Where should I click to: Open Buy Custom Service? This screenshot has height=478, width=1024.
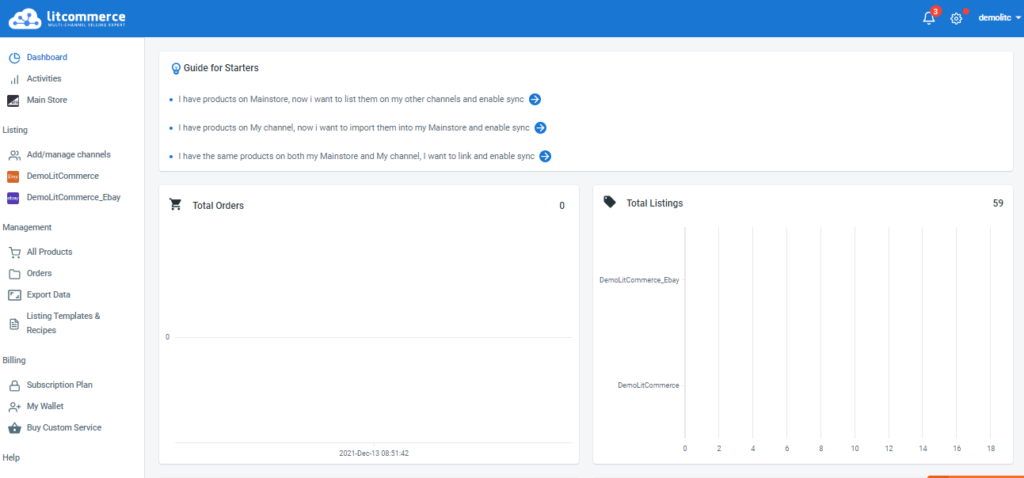click(63, 427)
